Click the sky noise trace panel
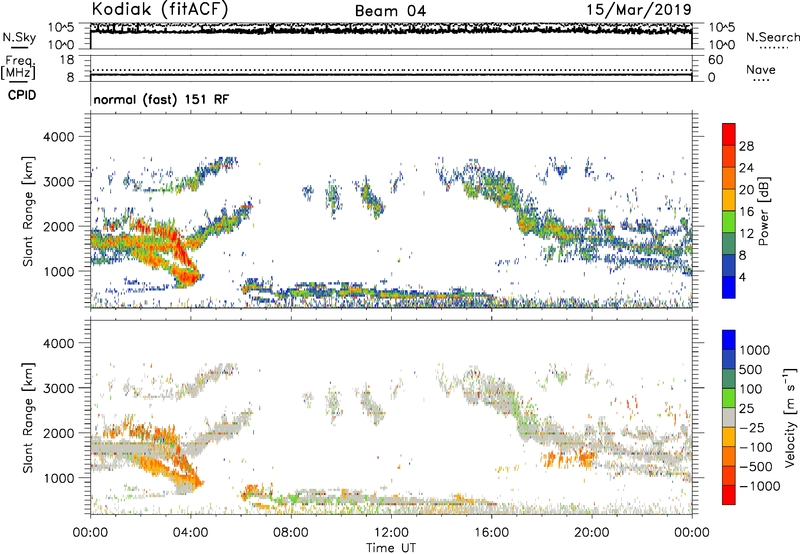The image size is (800, 554). point(391,36)
